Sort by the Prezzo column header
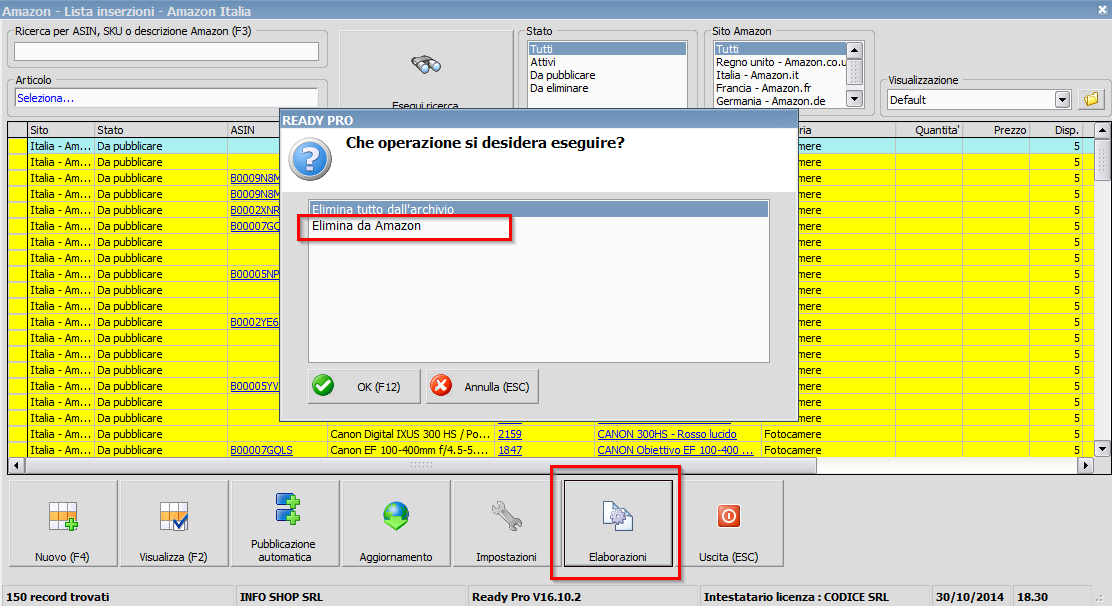This screenshot has height=606, width=1112. pyautogui.click(x=996, y=130)
